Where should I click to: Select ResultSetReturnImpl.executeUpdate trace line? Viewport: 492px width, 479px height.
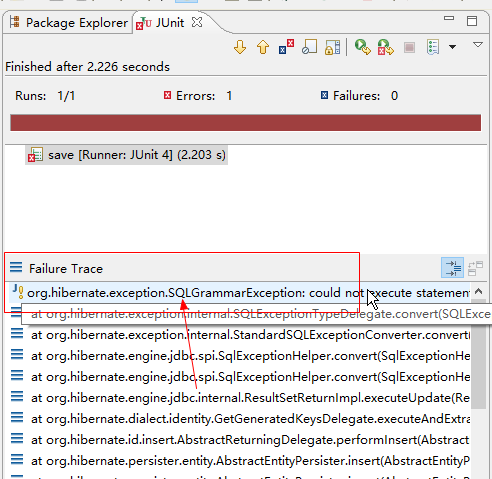[241, 398]
